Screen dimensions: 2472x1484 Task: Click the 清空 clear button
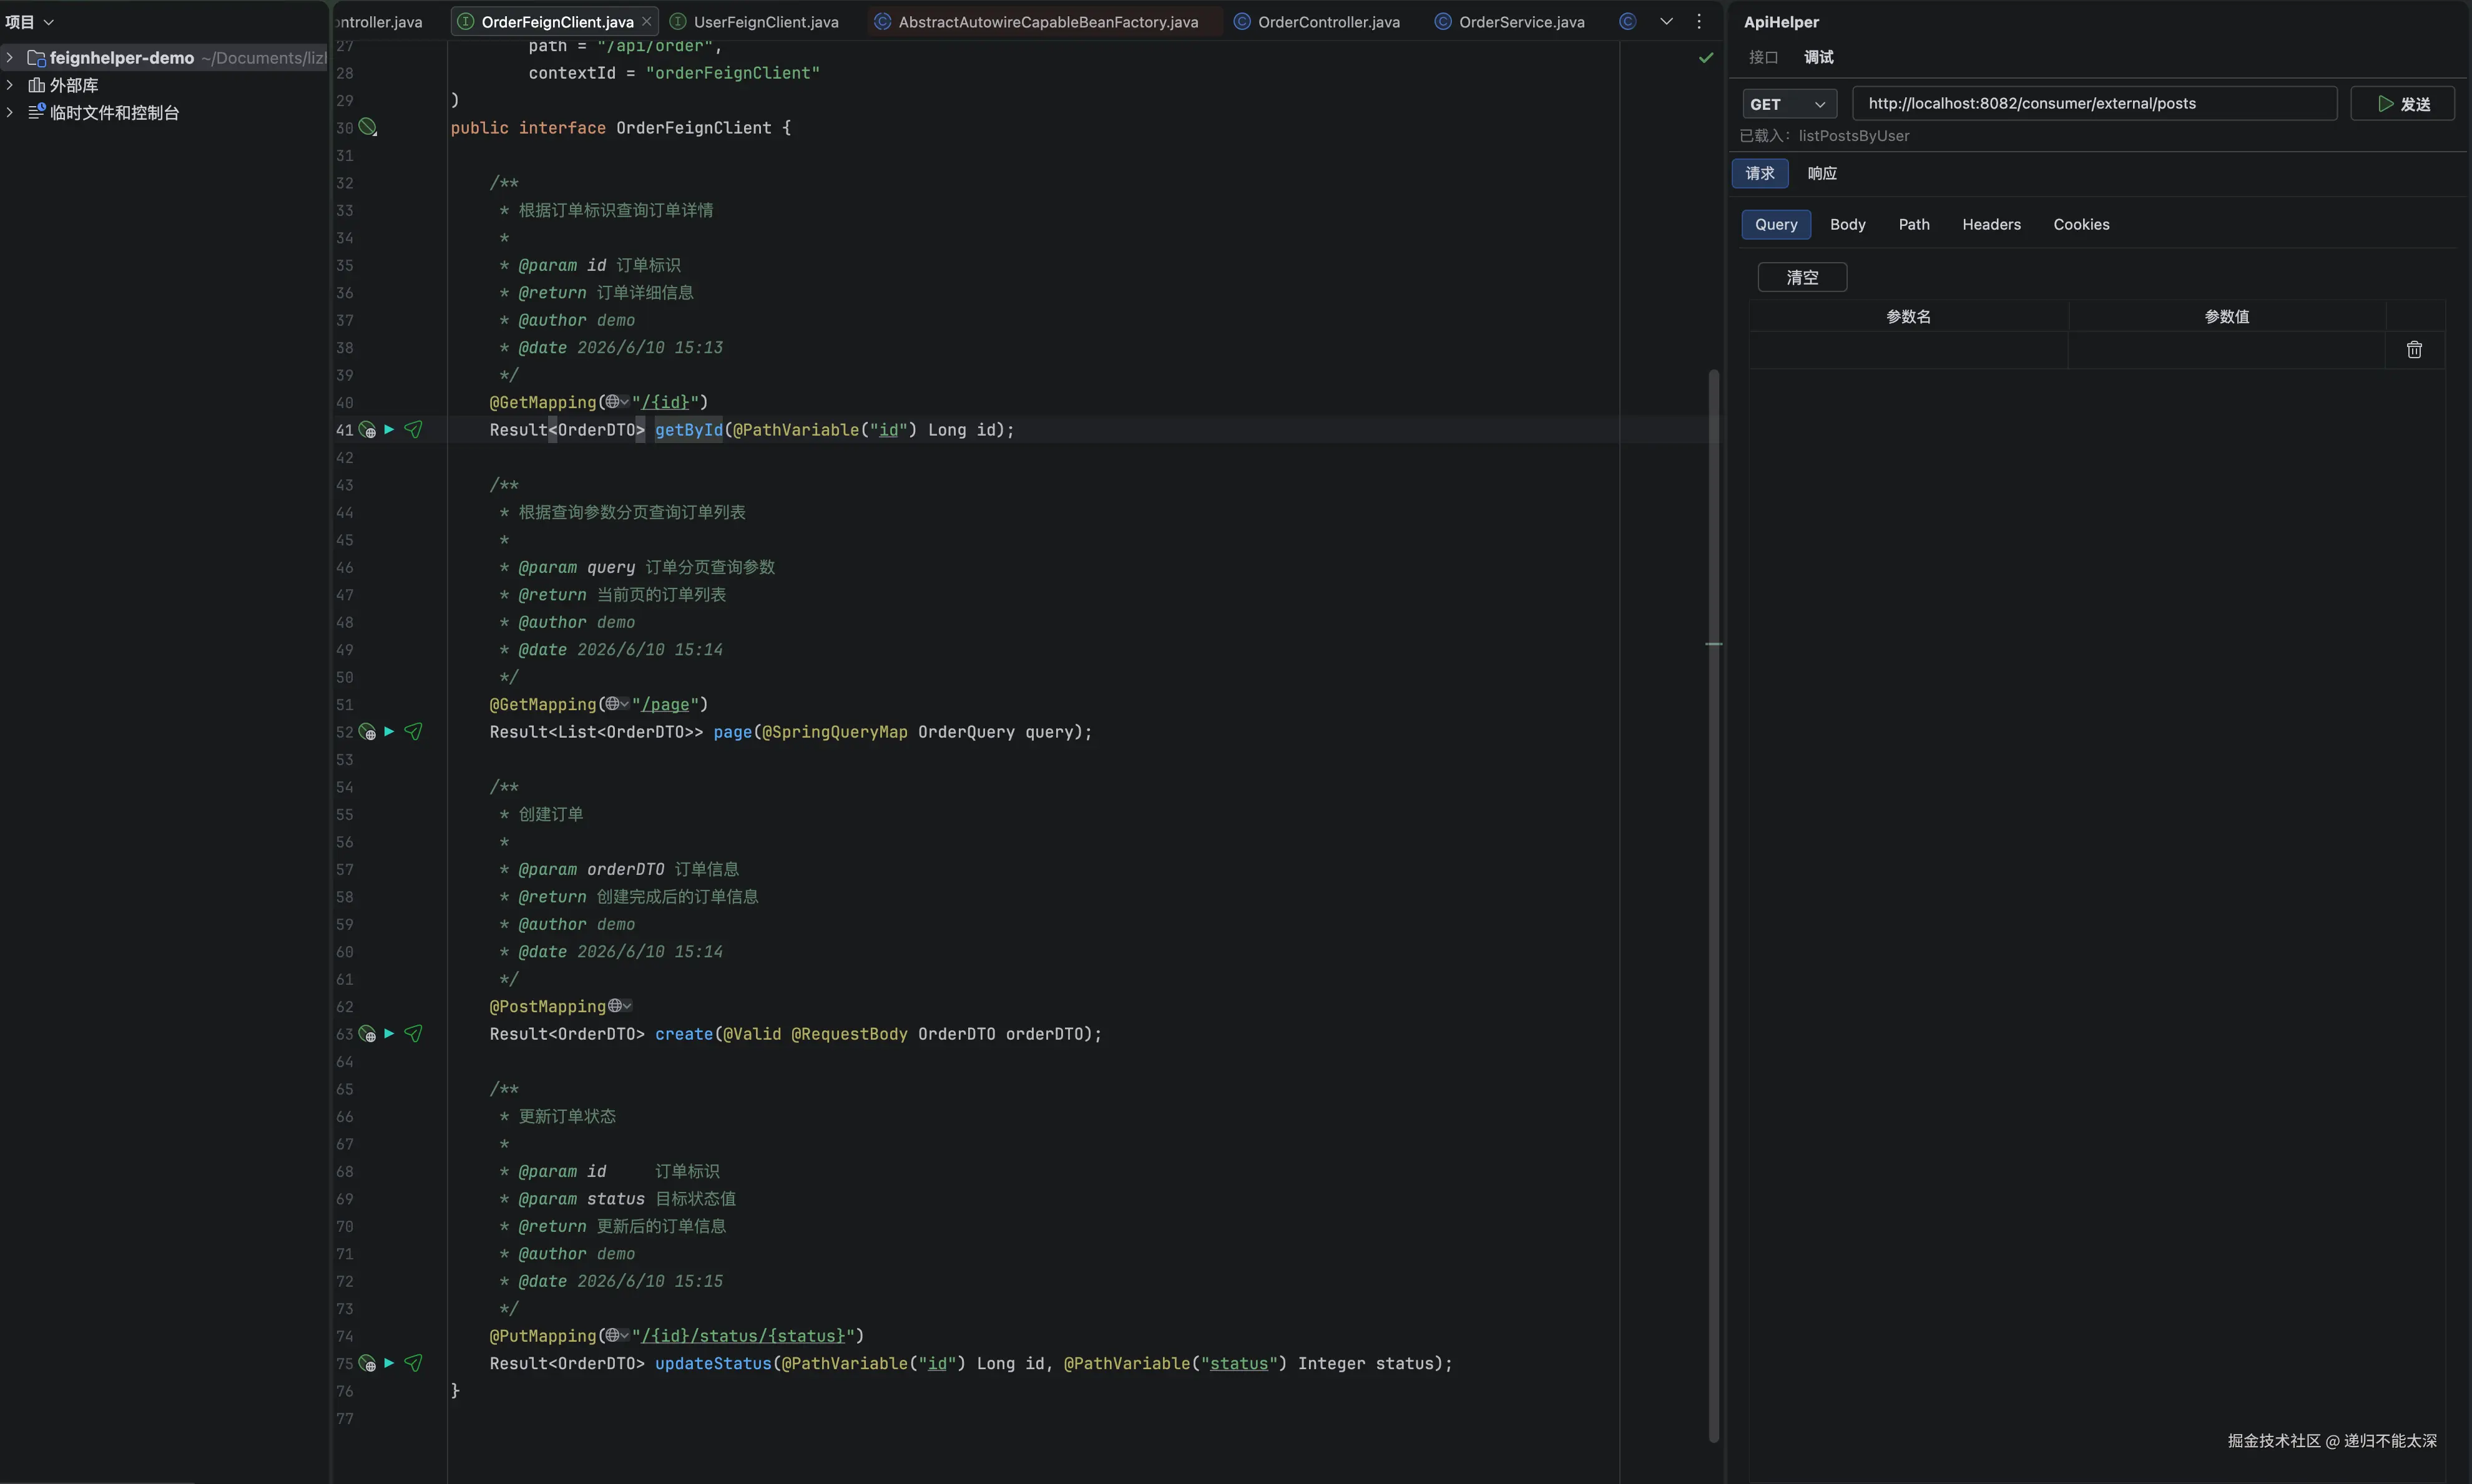coord(1802,277)
